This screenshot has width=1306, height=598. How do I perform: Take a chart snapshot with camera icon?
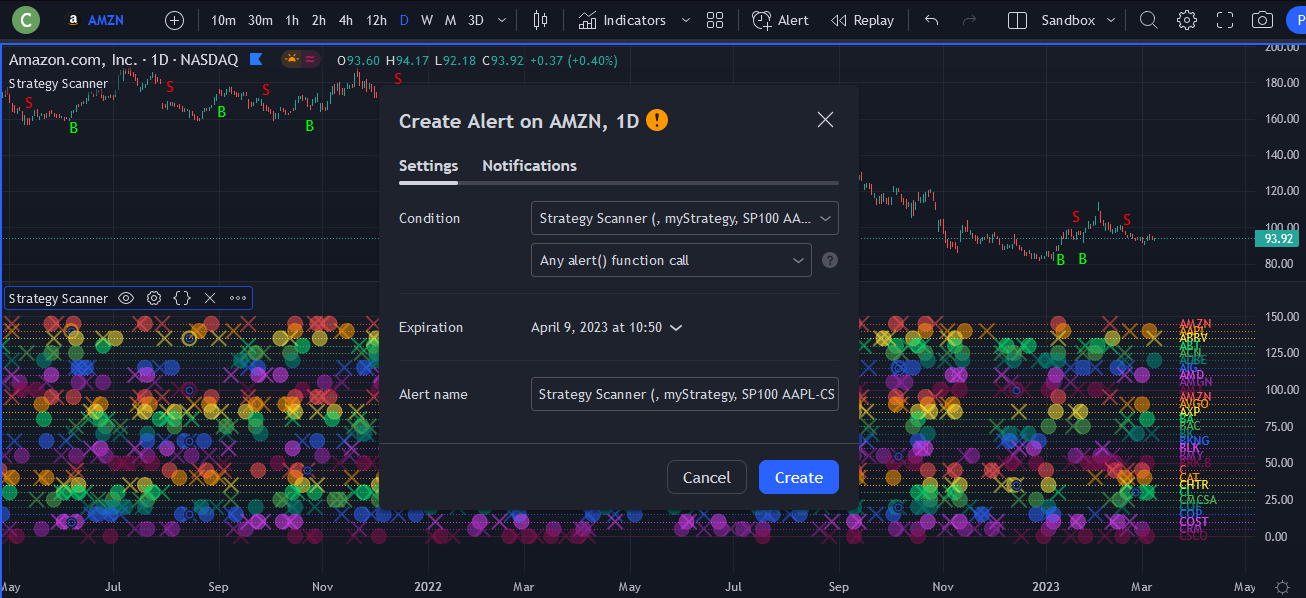(x=1263, y=20)
